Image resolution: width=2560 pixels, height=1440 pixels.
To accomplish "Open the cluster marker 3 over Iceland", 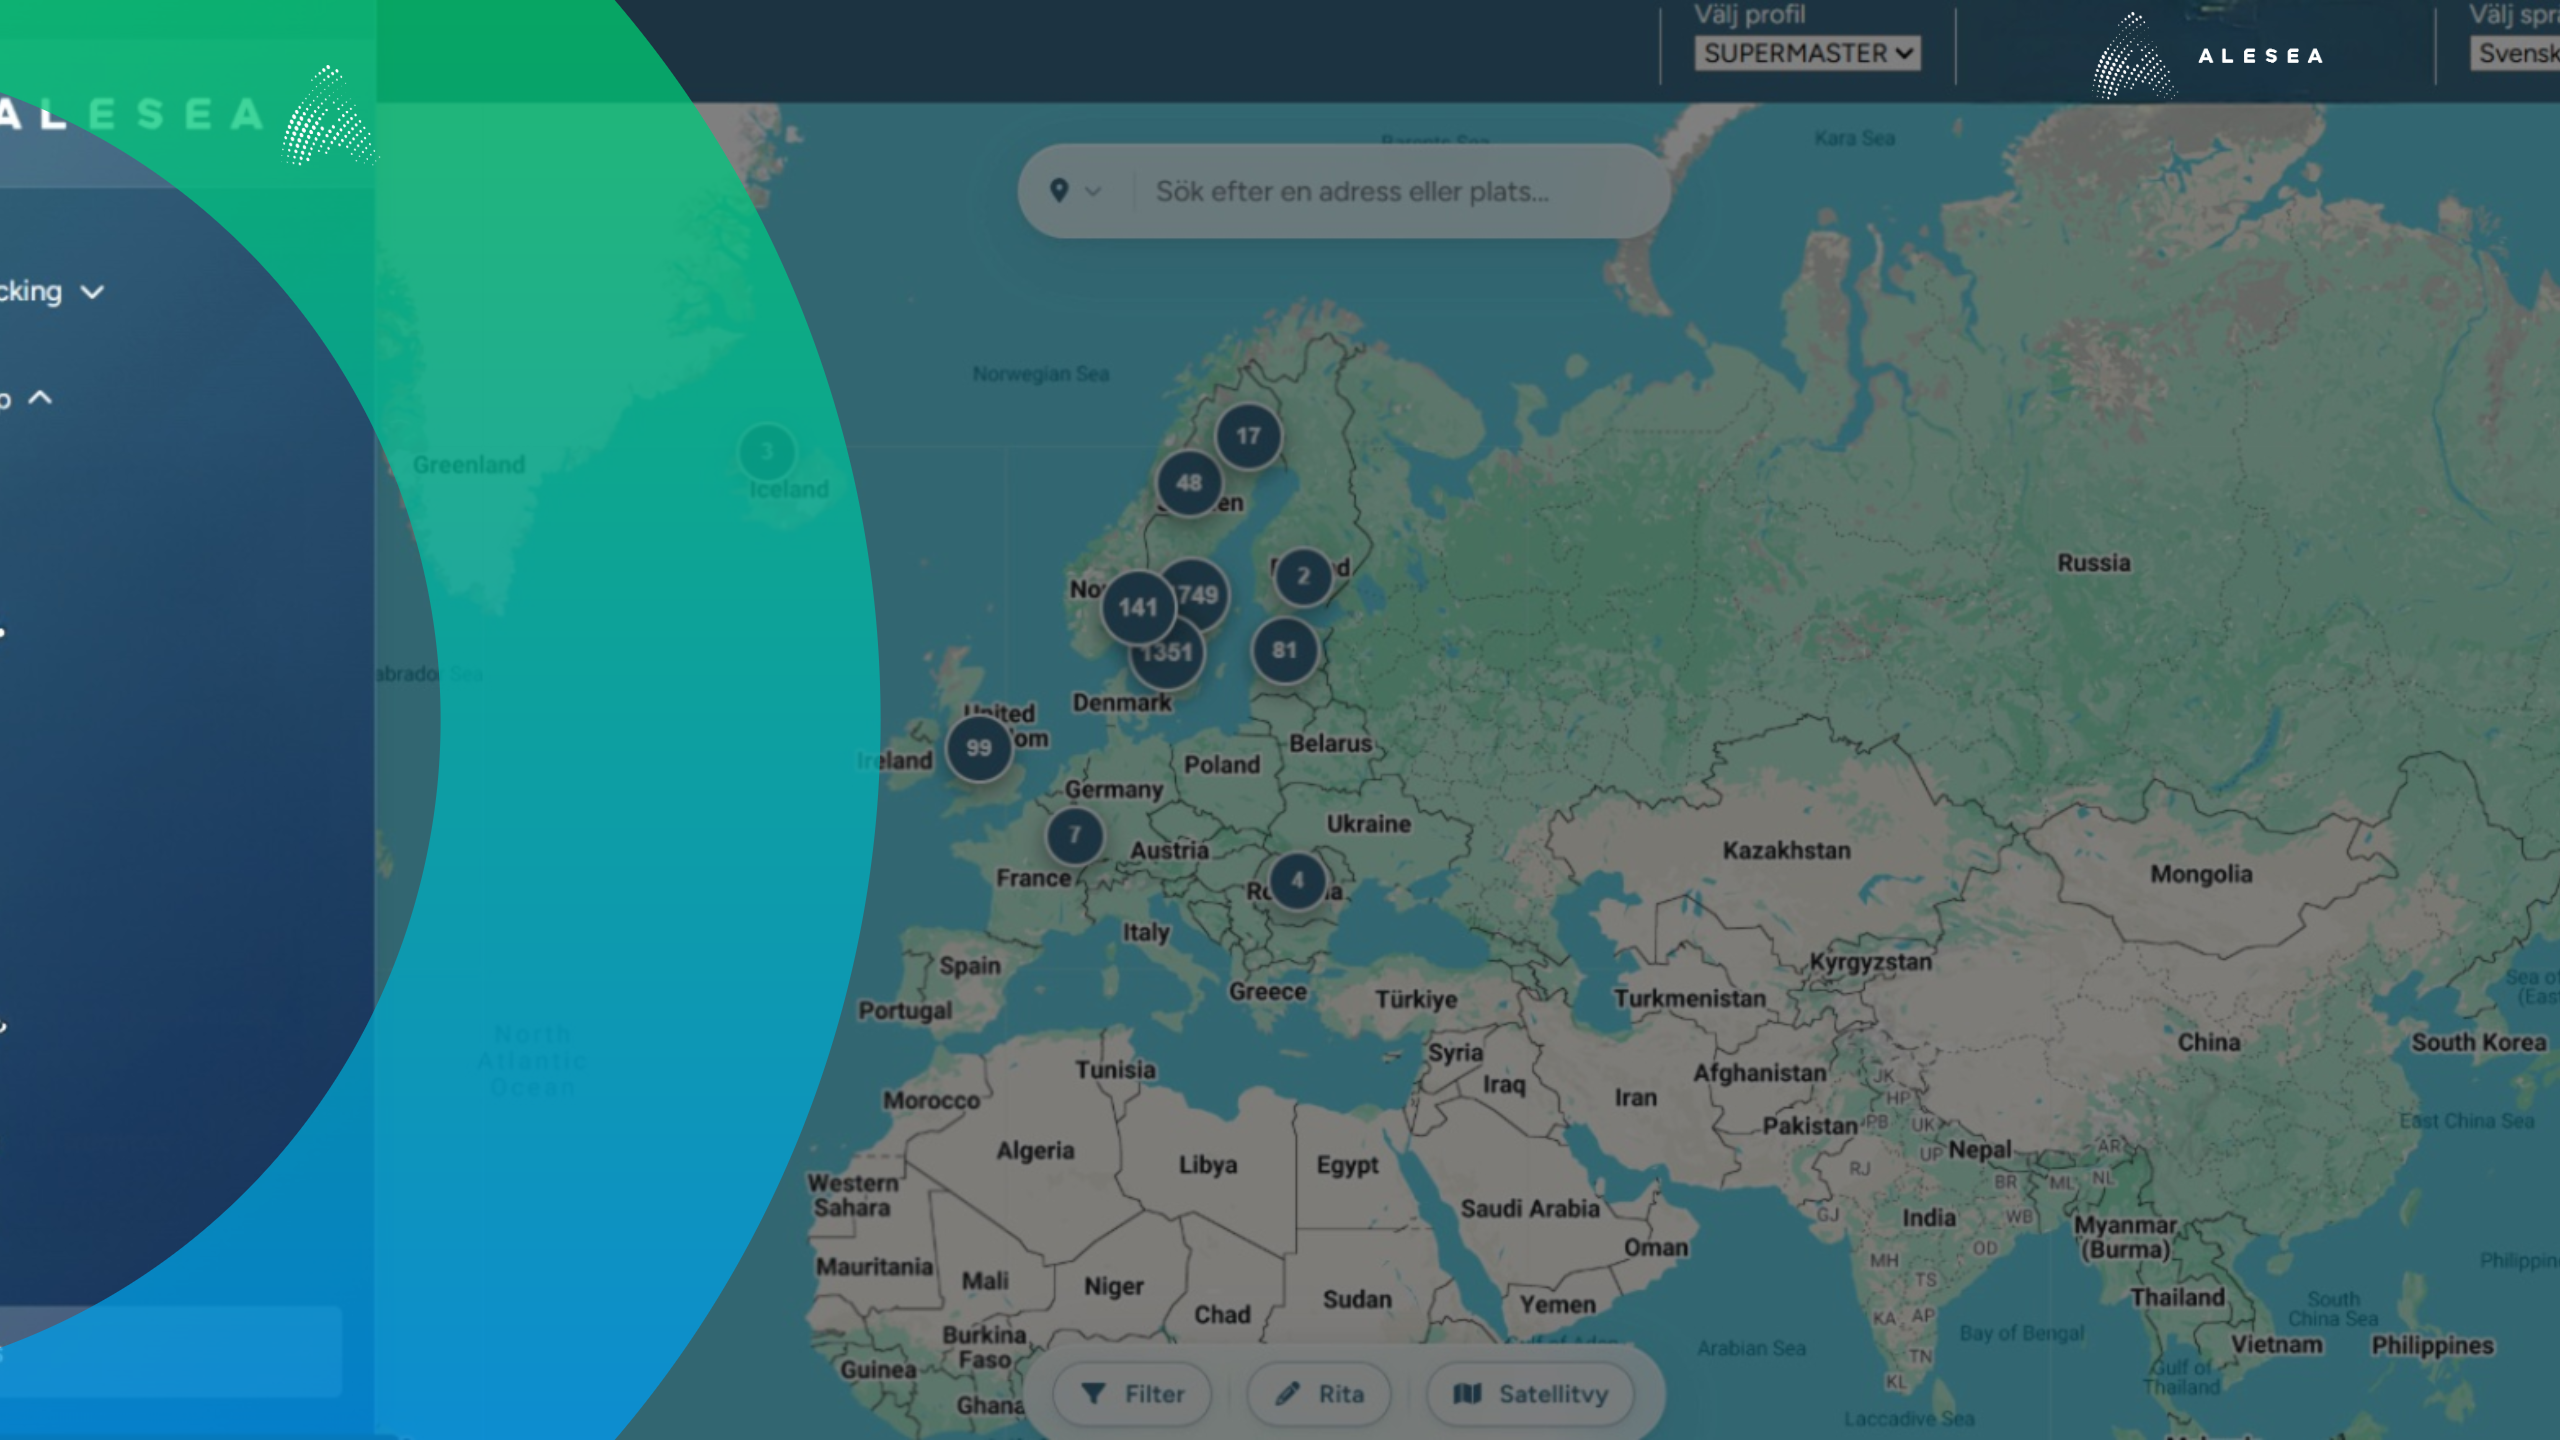I will pos(767,452).
